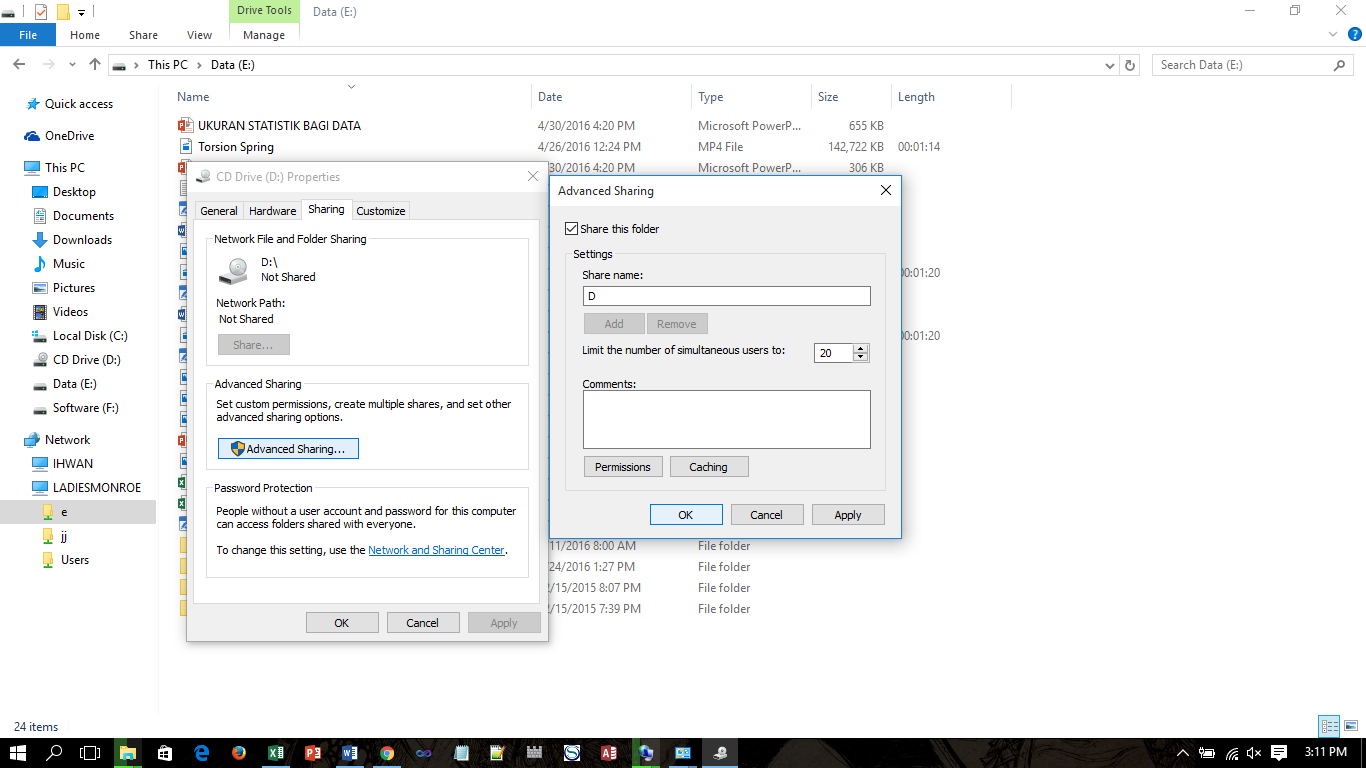Select the Hardware tab in Properties dialog

pos(273,211)
